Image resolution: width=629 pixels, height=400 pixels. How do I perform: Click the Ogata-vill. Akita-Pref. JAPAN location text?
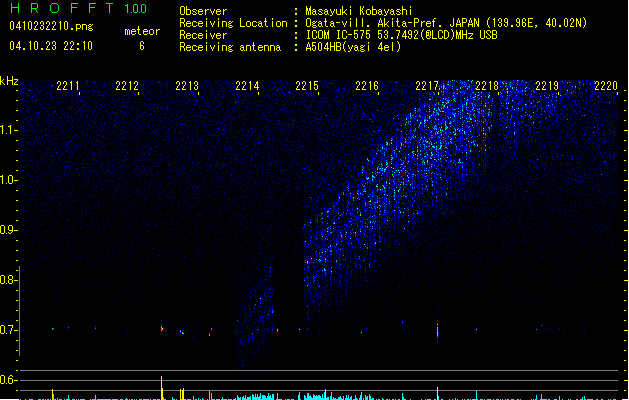pos(446,23)
